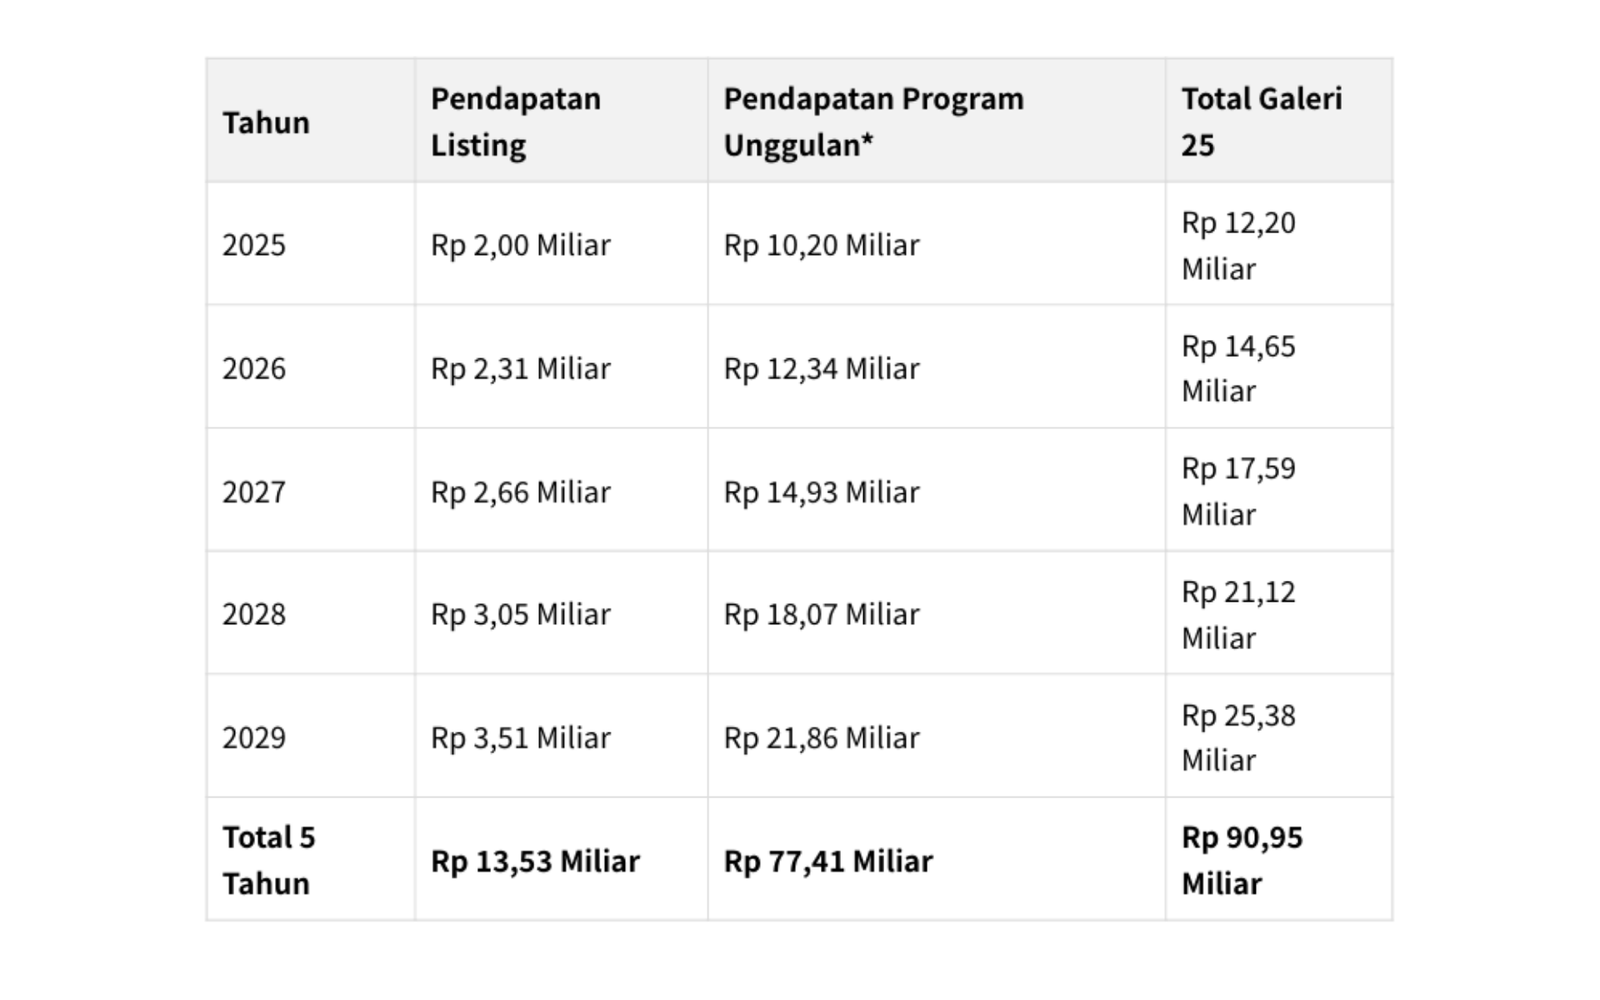Select the 2026 year cell
The width and height of the screenshot is (1600, 1000).
254,368
